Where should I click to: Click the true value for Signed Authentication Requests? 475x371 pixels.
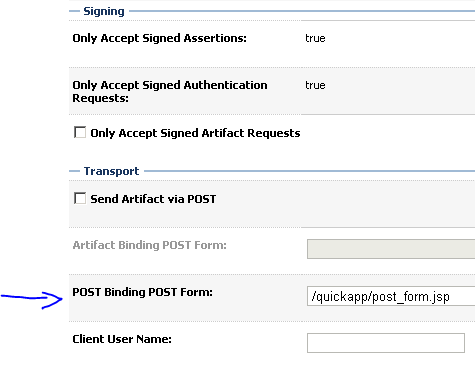pos(315,85)
